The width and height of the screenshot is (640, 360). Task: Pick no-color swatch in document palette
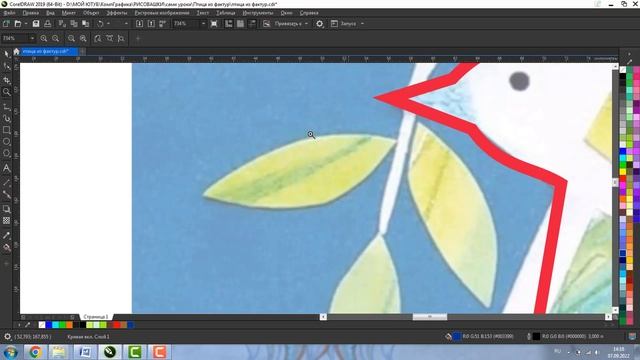tap(42, 325)
